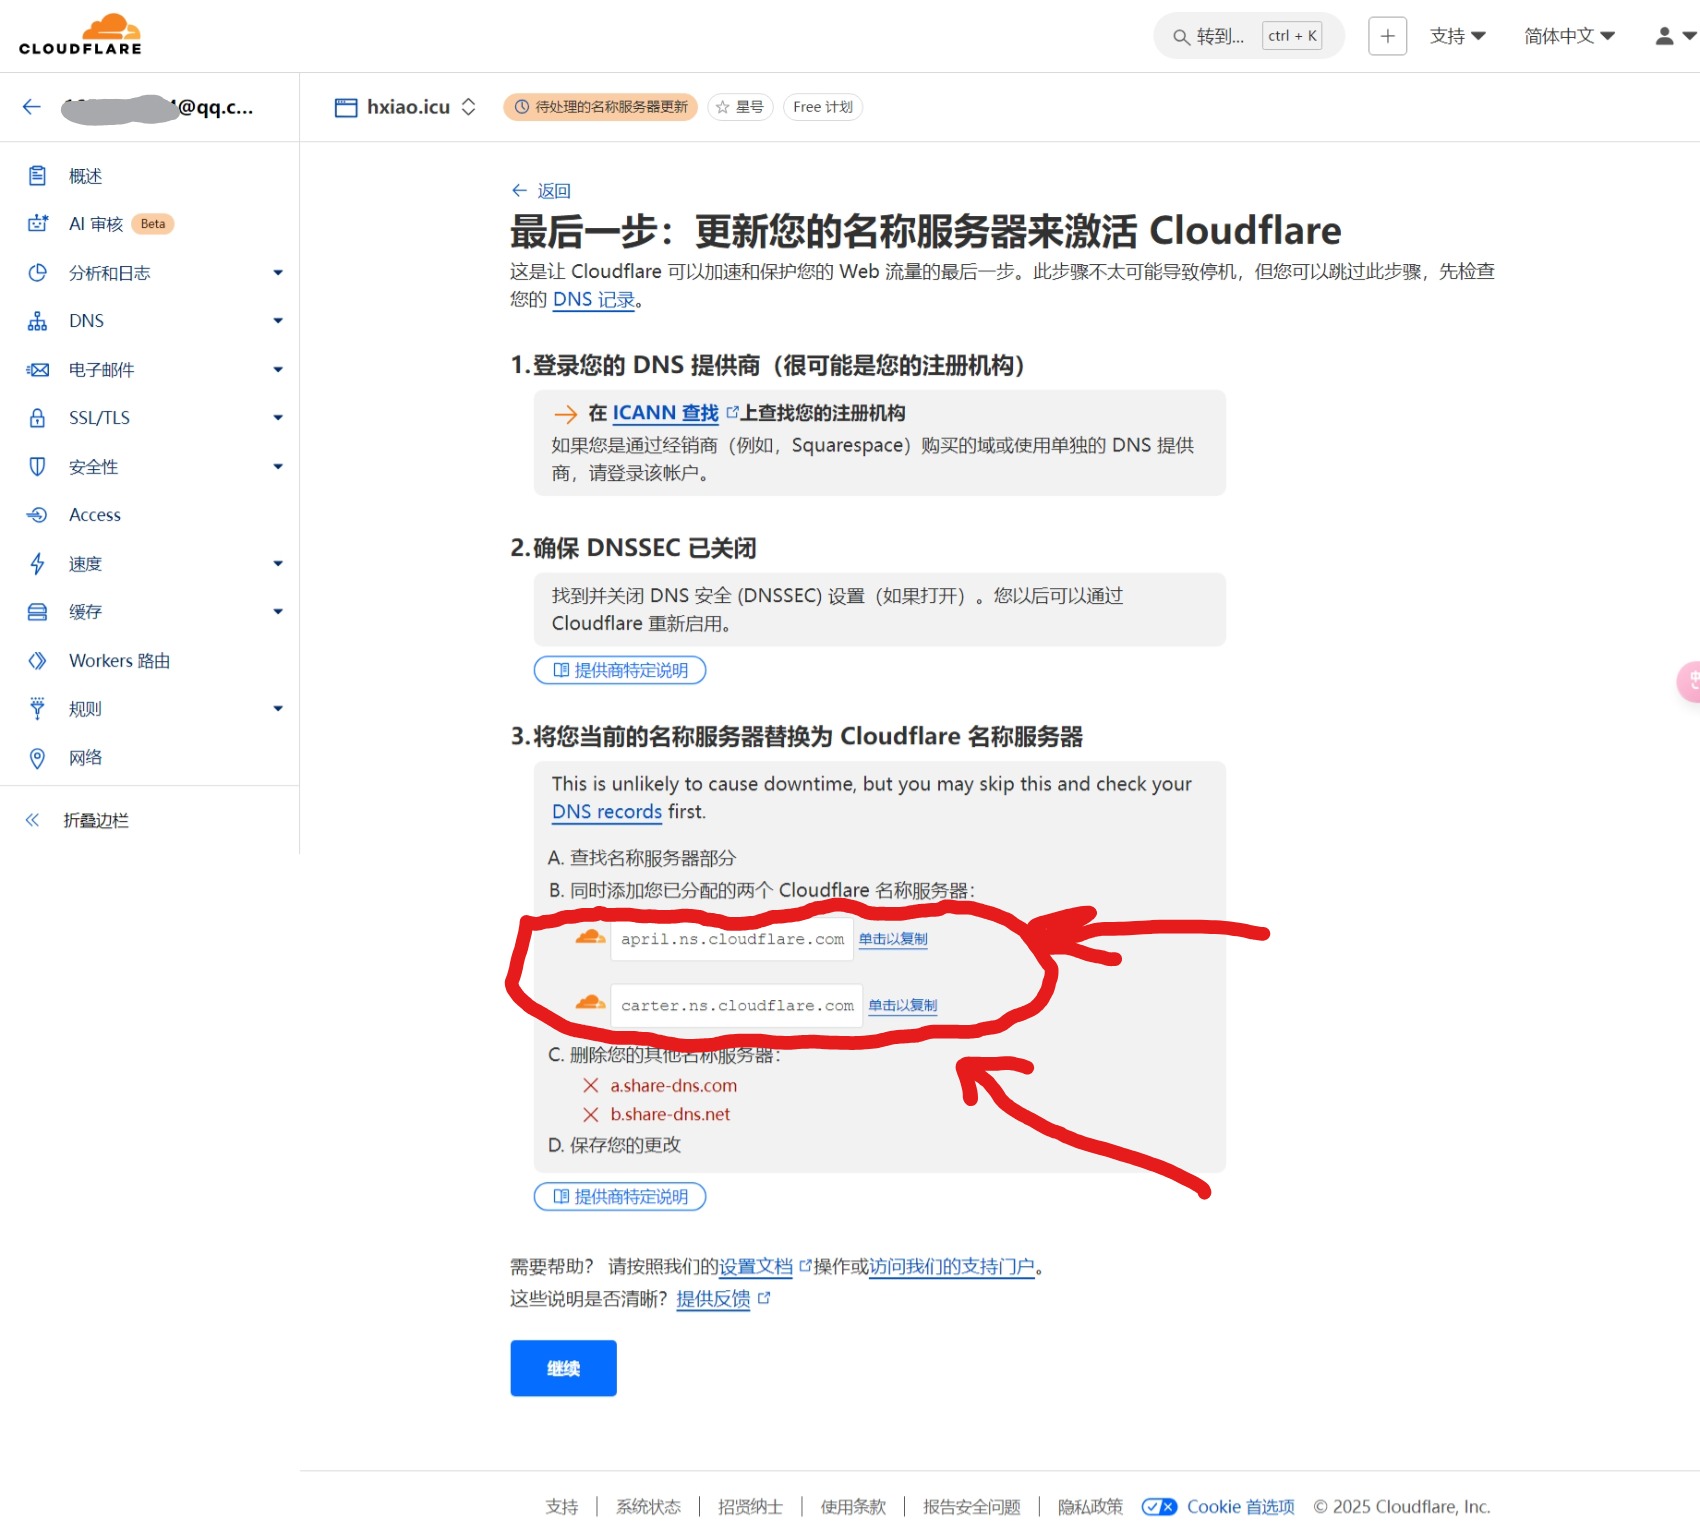The height and width of the screenshot is (1539, 1700).
Task: Click the search magnifier icon in top bar
Action: (x=1181, y=37)
